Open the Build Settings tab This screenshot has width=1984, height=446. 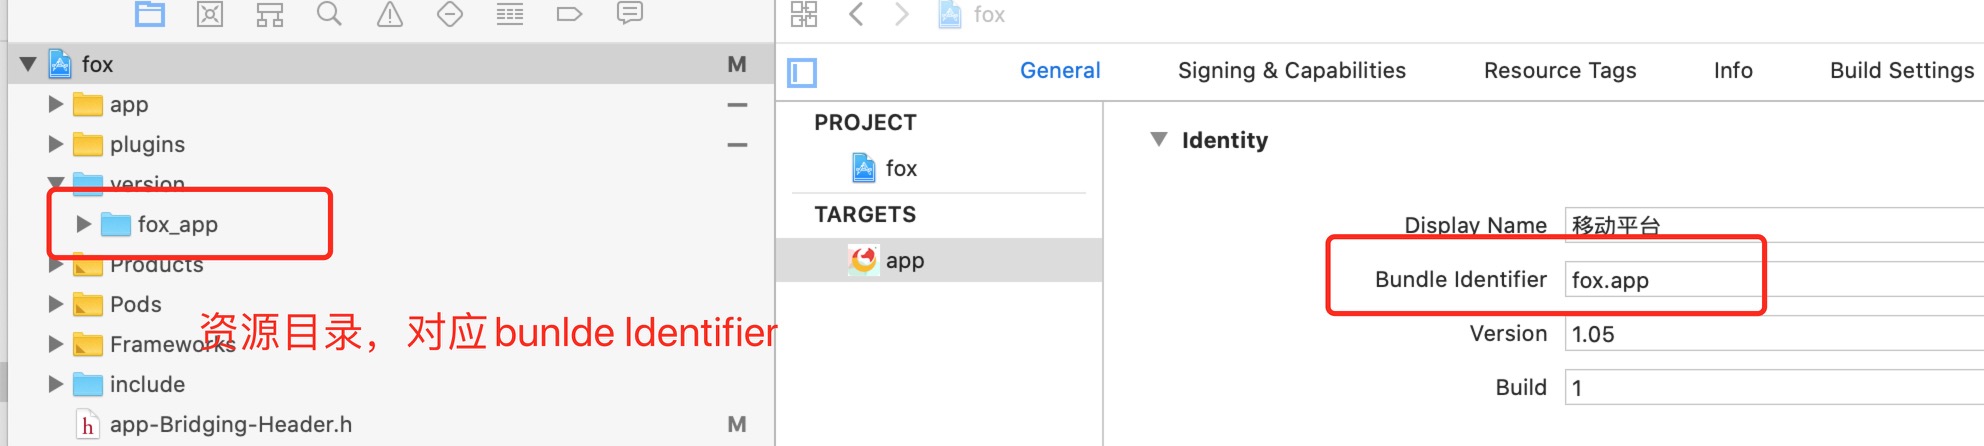pos(1901,71)
